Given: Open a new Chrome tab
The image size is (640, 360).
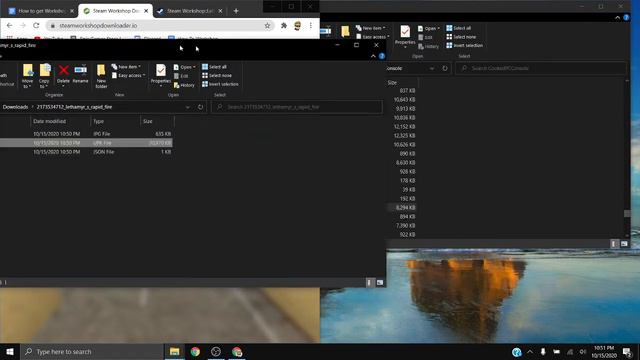Looking at the screenshot, I should pyautogui.click(x=236, y=11).
